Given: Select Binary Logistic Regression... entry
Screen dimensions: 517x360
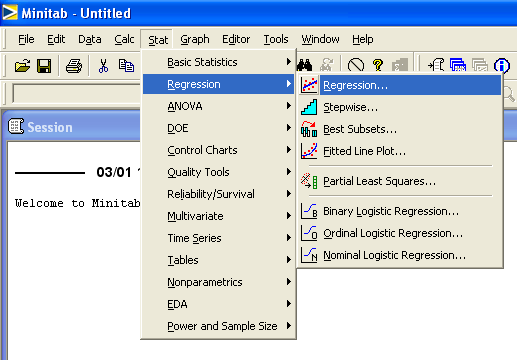Looking at the screenshot, I should pyautogui.click(x=401, y=211).
